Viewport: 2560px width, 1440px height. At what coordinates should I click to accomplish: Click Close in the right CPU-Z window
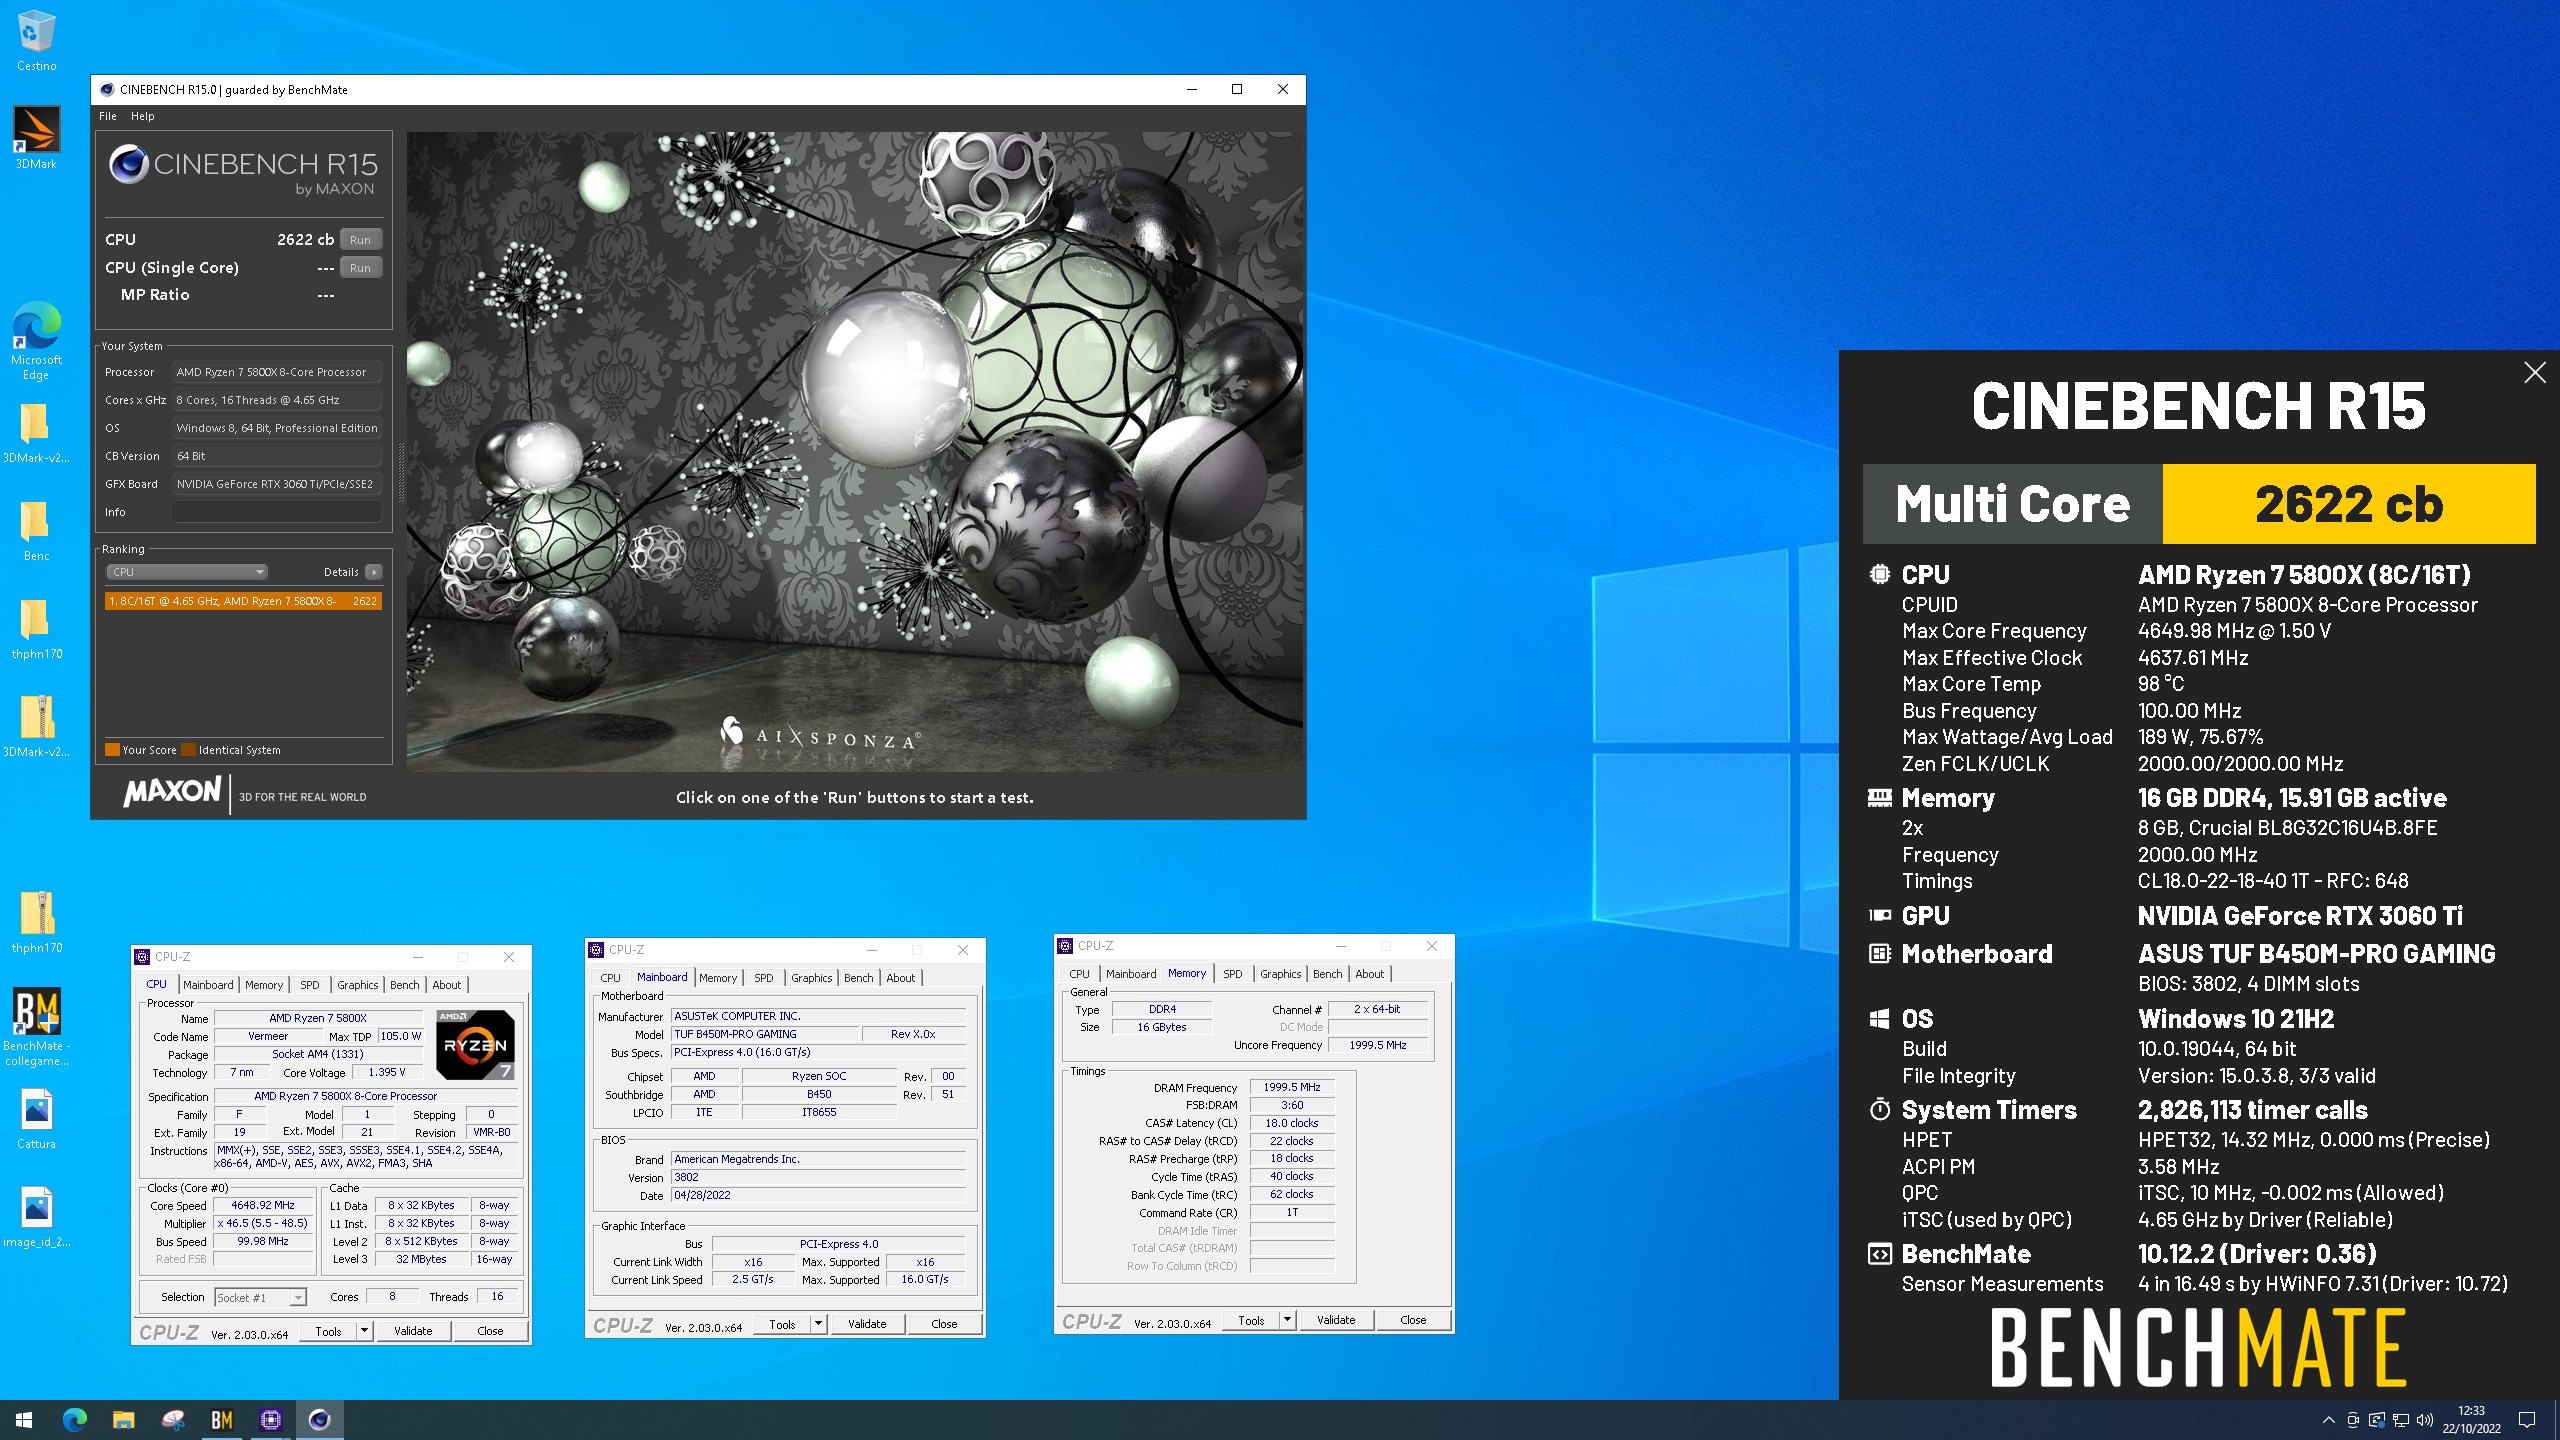click(1413, 1320)
